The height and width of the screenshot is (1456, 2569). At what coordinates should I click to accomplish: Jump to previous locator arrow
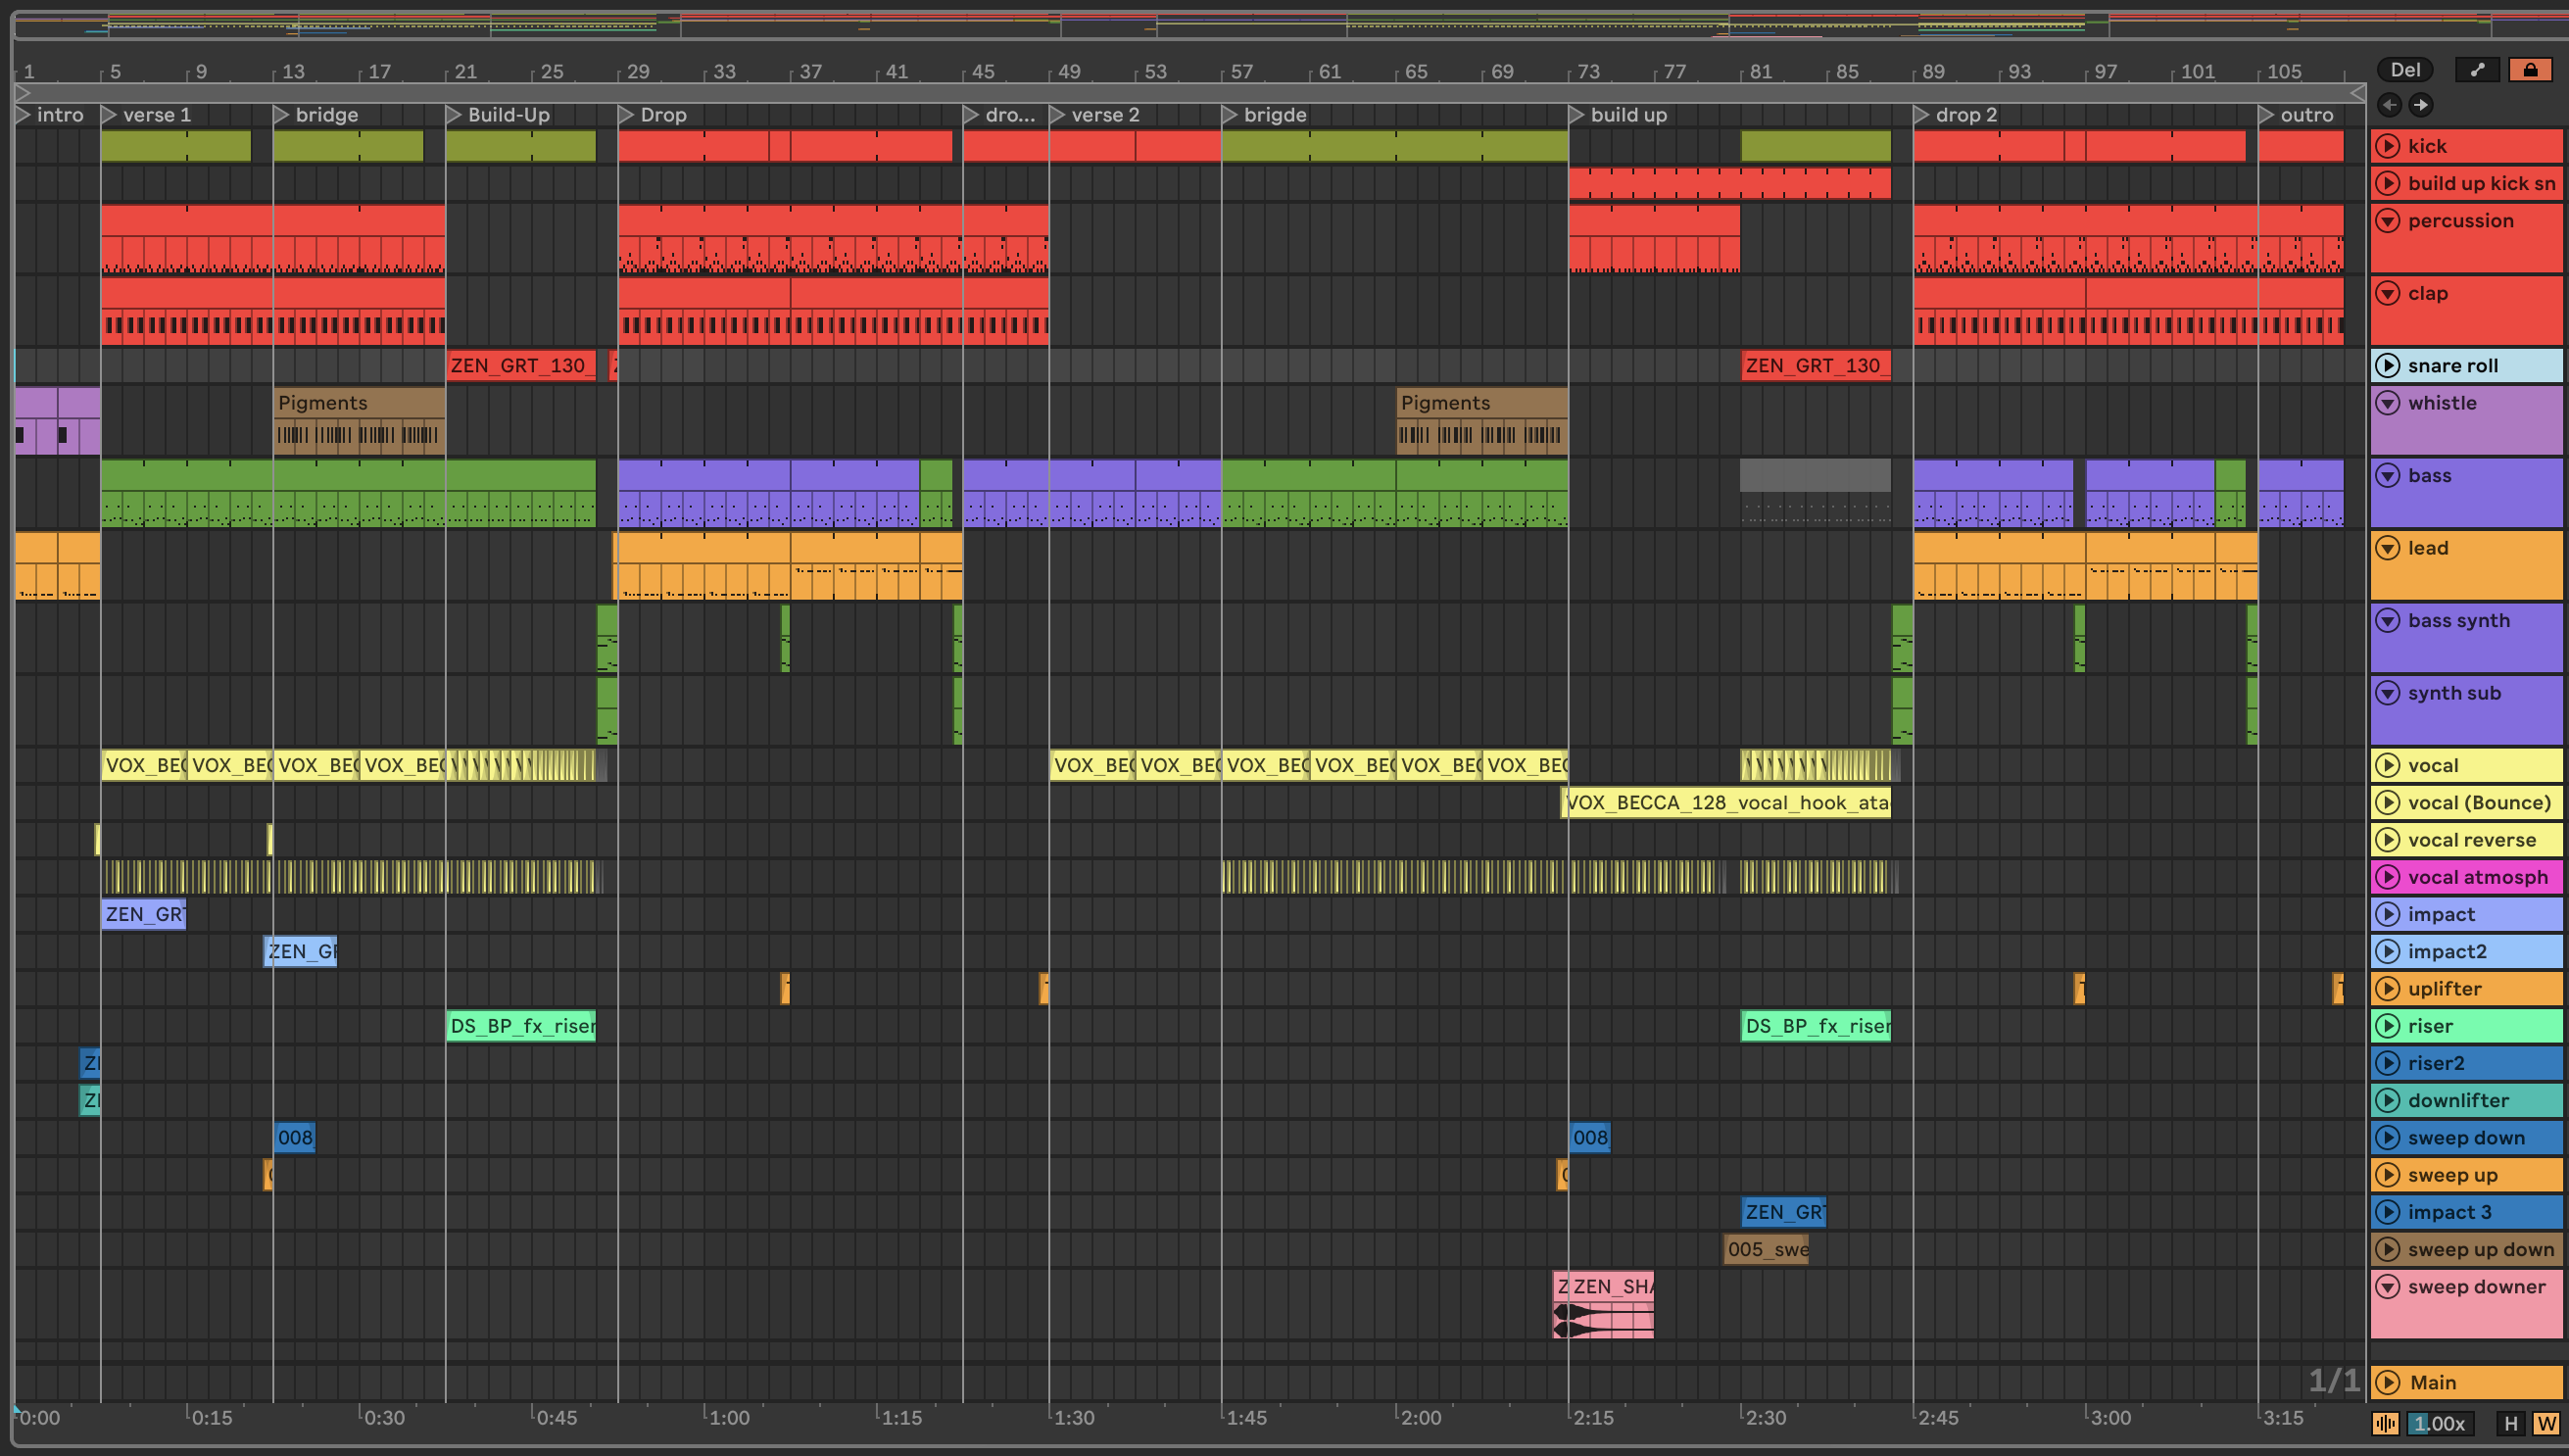2390,105
